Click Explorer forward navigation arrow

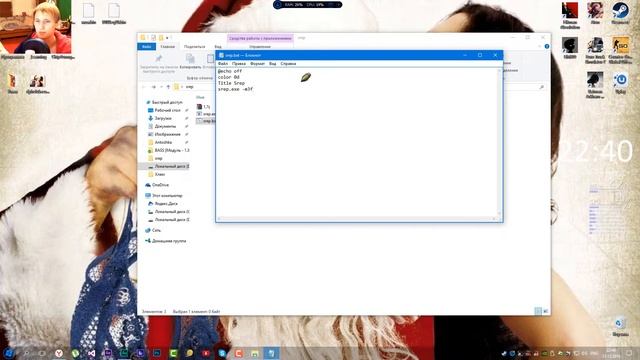pos(153,87)
